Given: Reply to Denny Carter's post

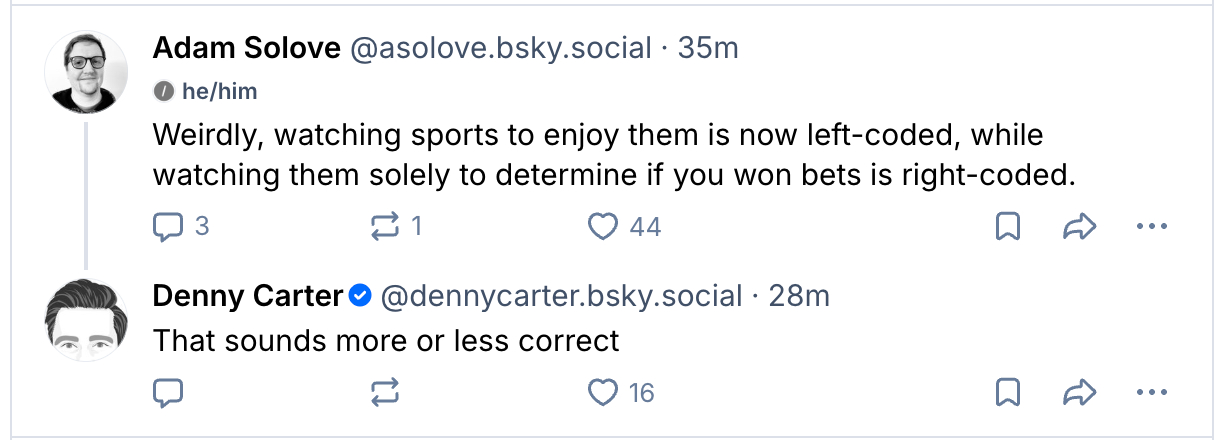Looking at the screenshot, I should pyautogui.click(x=168, y=393).
